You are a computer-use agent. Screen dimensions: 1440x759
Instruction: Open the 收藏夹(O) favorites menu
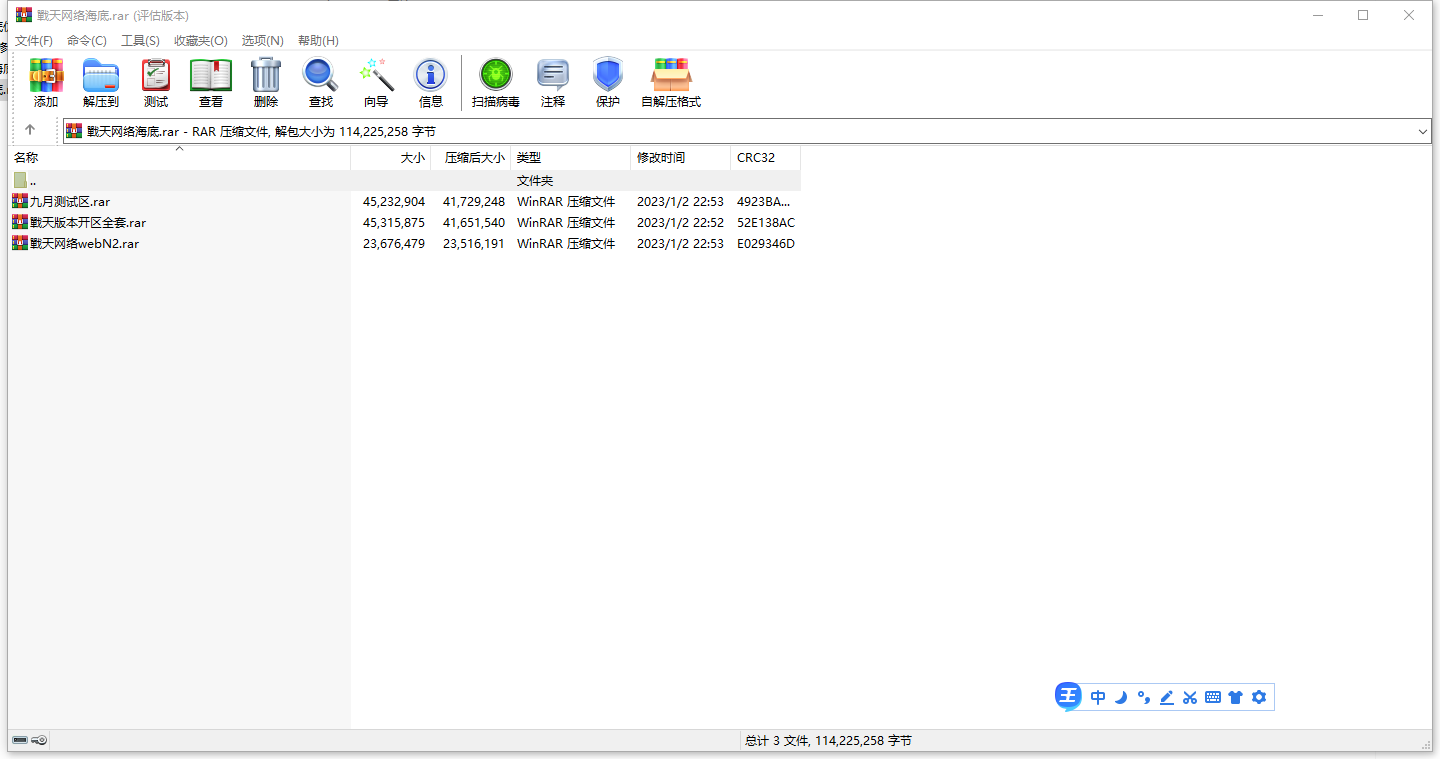(201, 41)
